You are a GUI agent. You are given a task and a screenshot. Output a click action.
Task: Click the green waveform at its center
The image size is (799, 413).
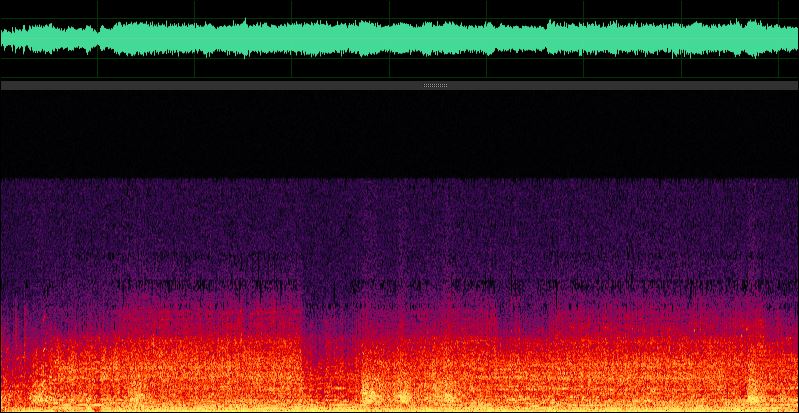tap(400, 39)
